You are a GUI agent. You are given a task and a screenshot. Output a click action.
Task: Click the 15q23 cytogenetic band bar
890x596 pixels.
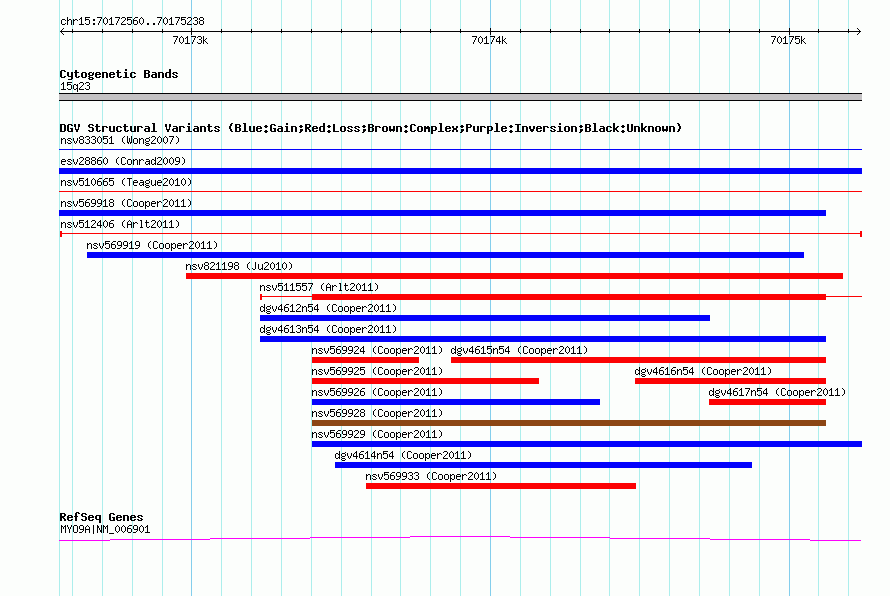460,97
